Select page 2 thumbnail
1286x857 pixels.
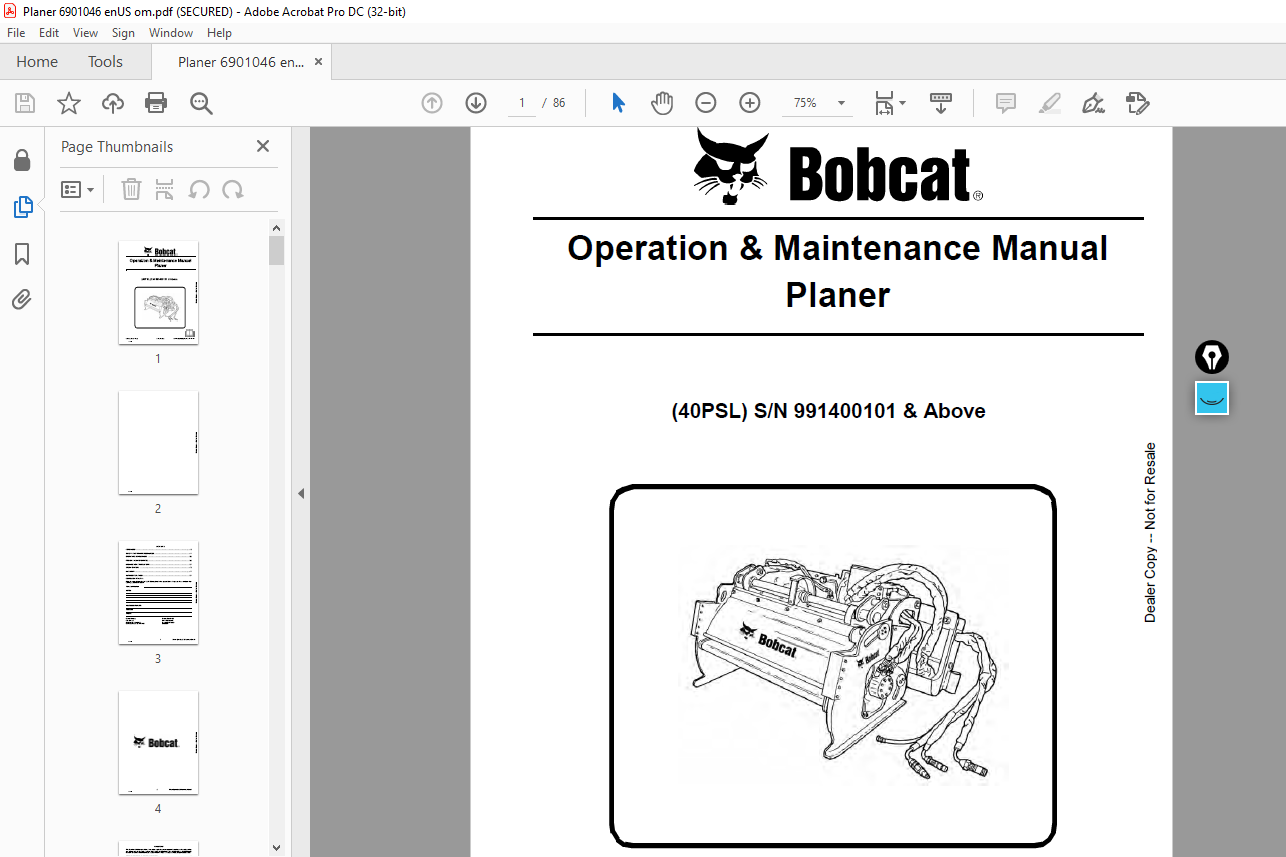(x=158, y=443)
